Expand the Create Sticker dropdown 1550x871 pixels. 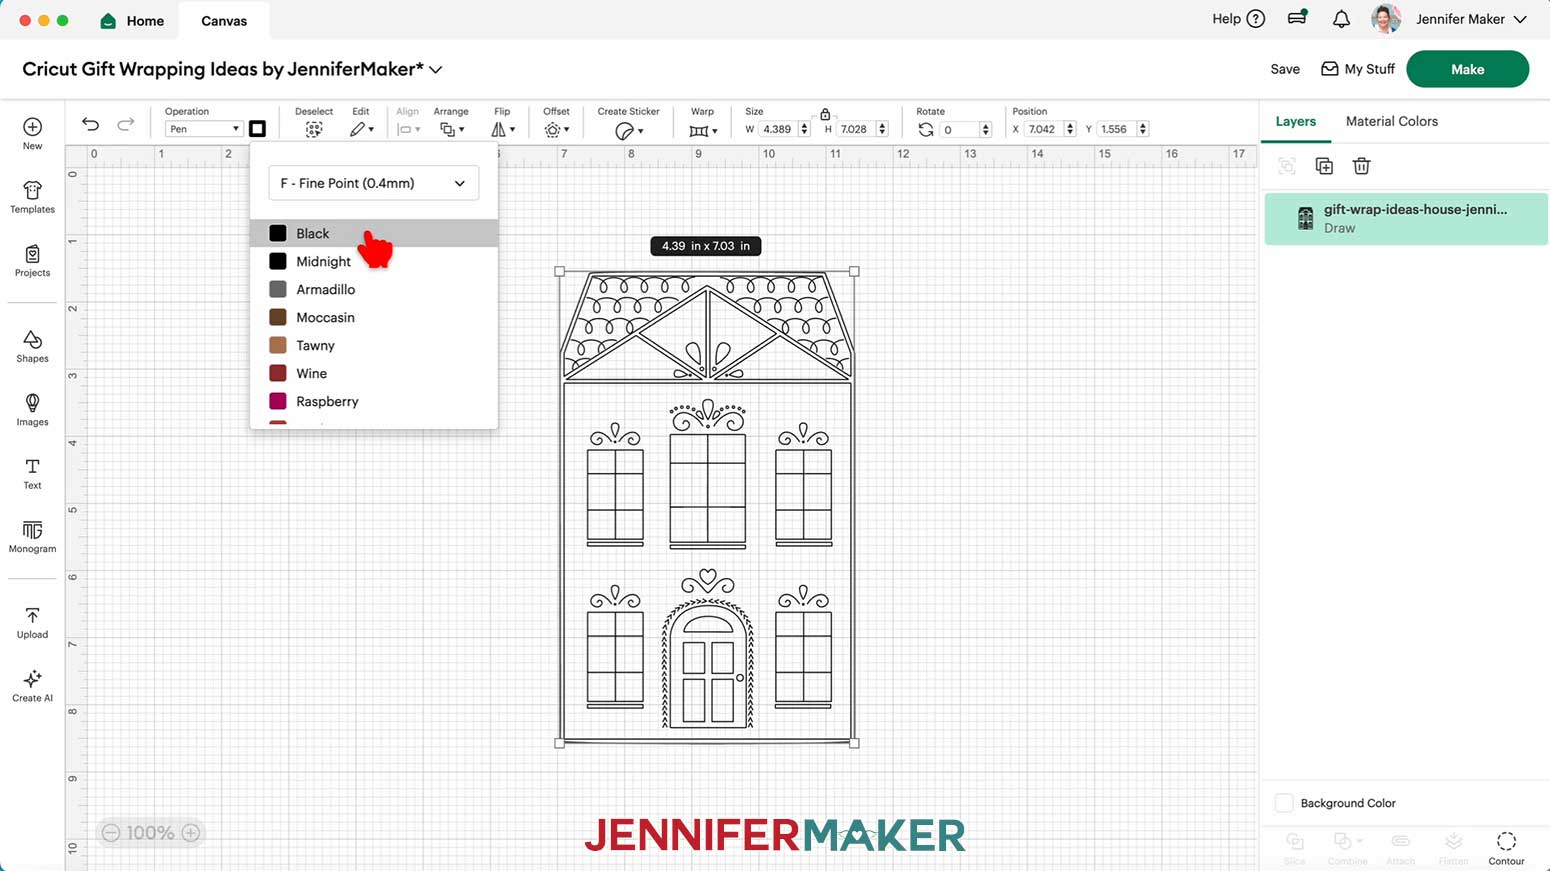pyautogui.click(x=629, y=131)
